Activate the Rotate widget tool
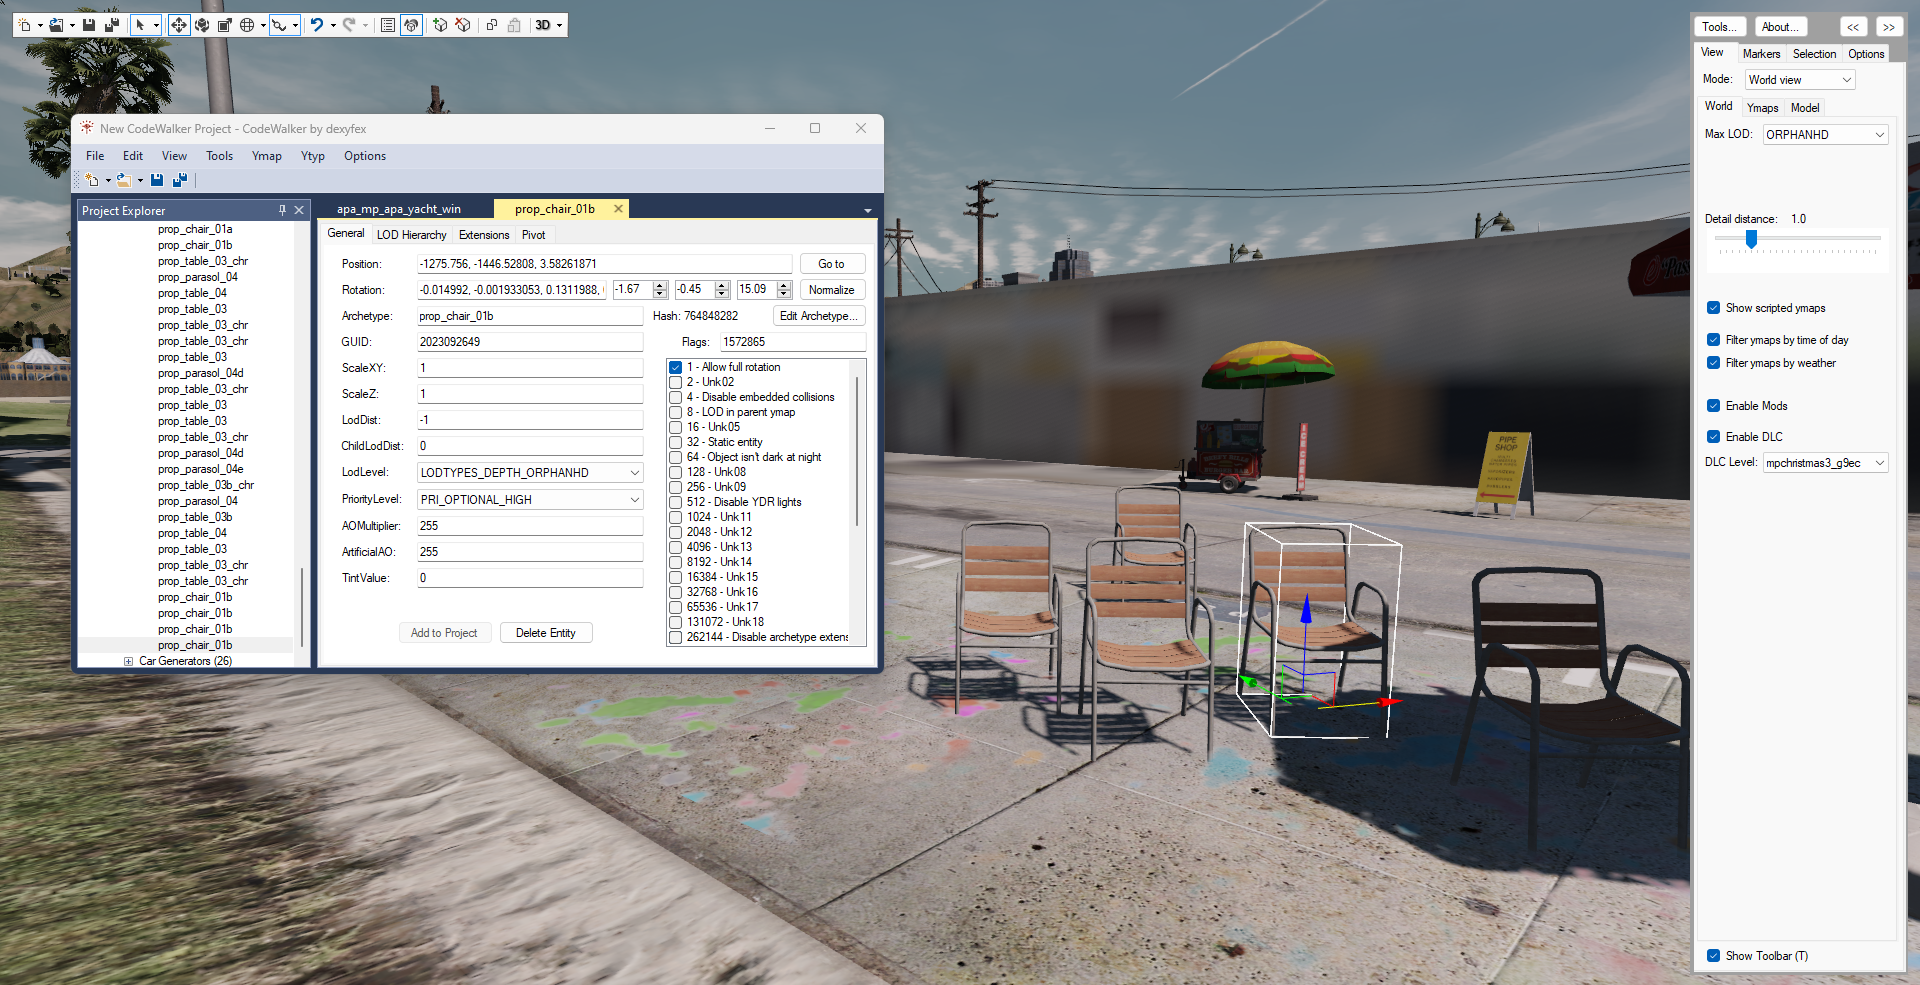The width and height of the screenshot is (1920, 985). point(202,25)
